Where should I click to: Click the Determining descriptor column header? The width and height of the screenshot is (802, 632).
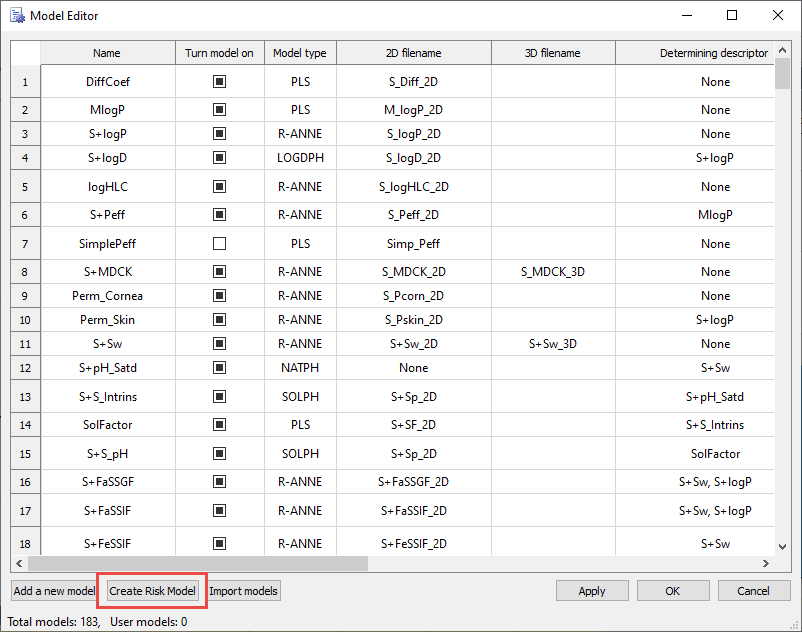pos(695,53)
